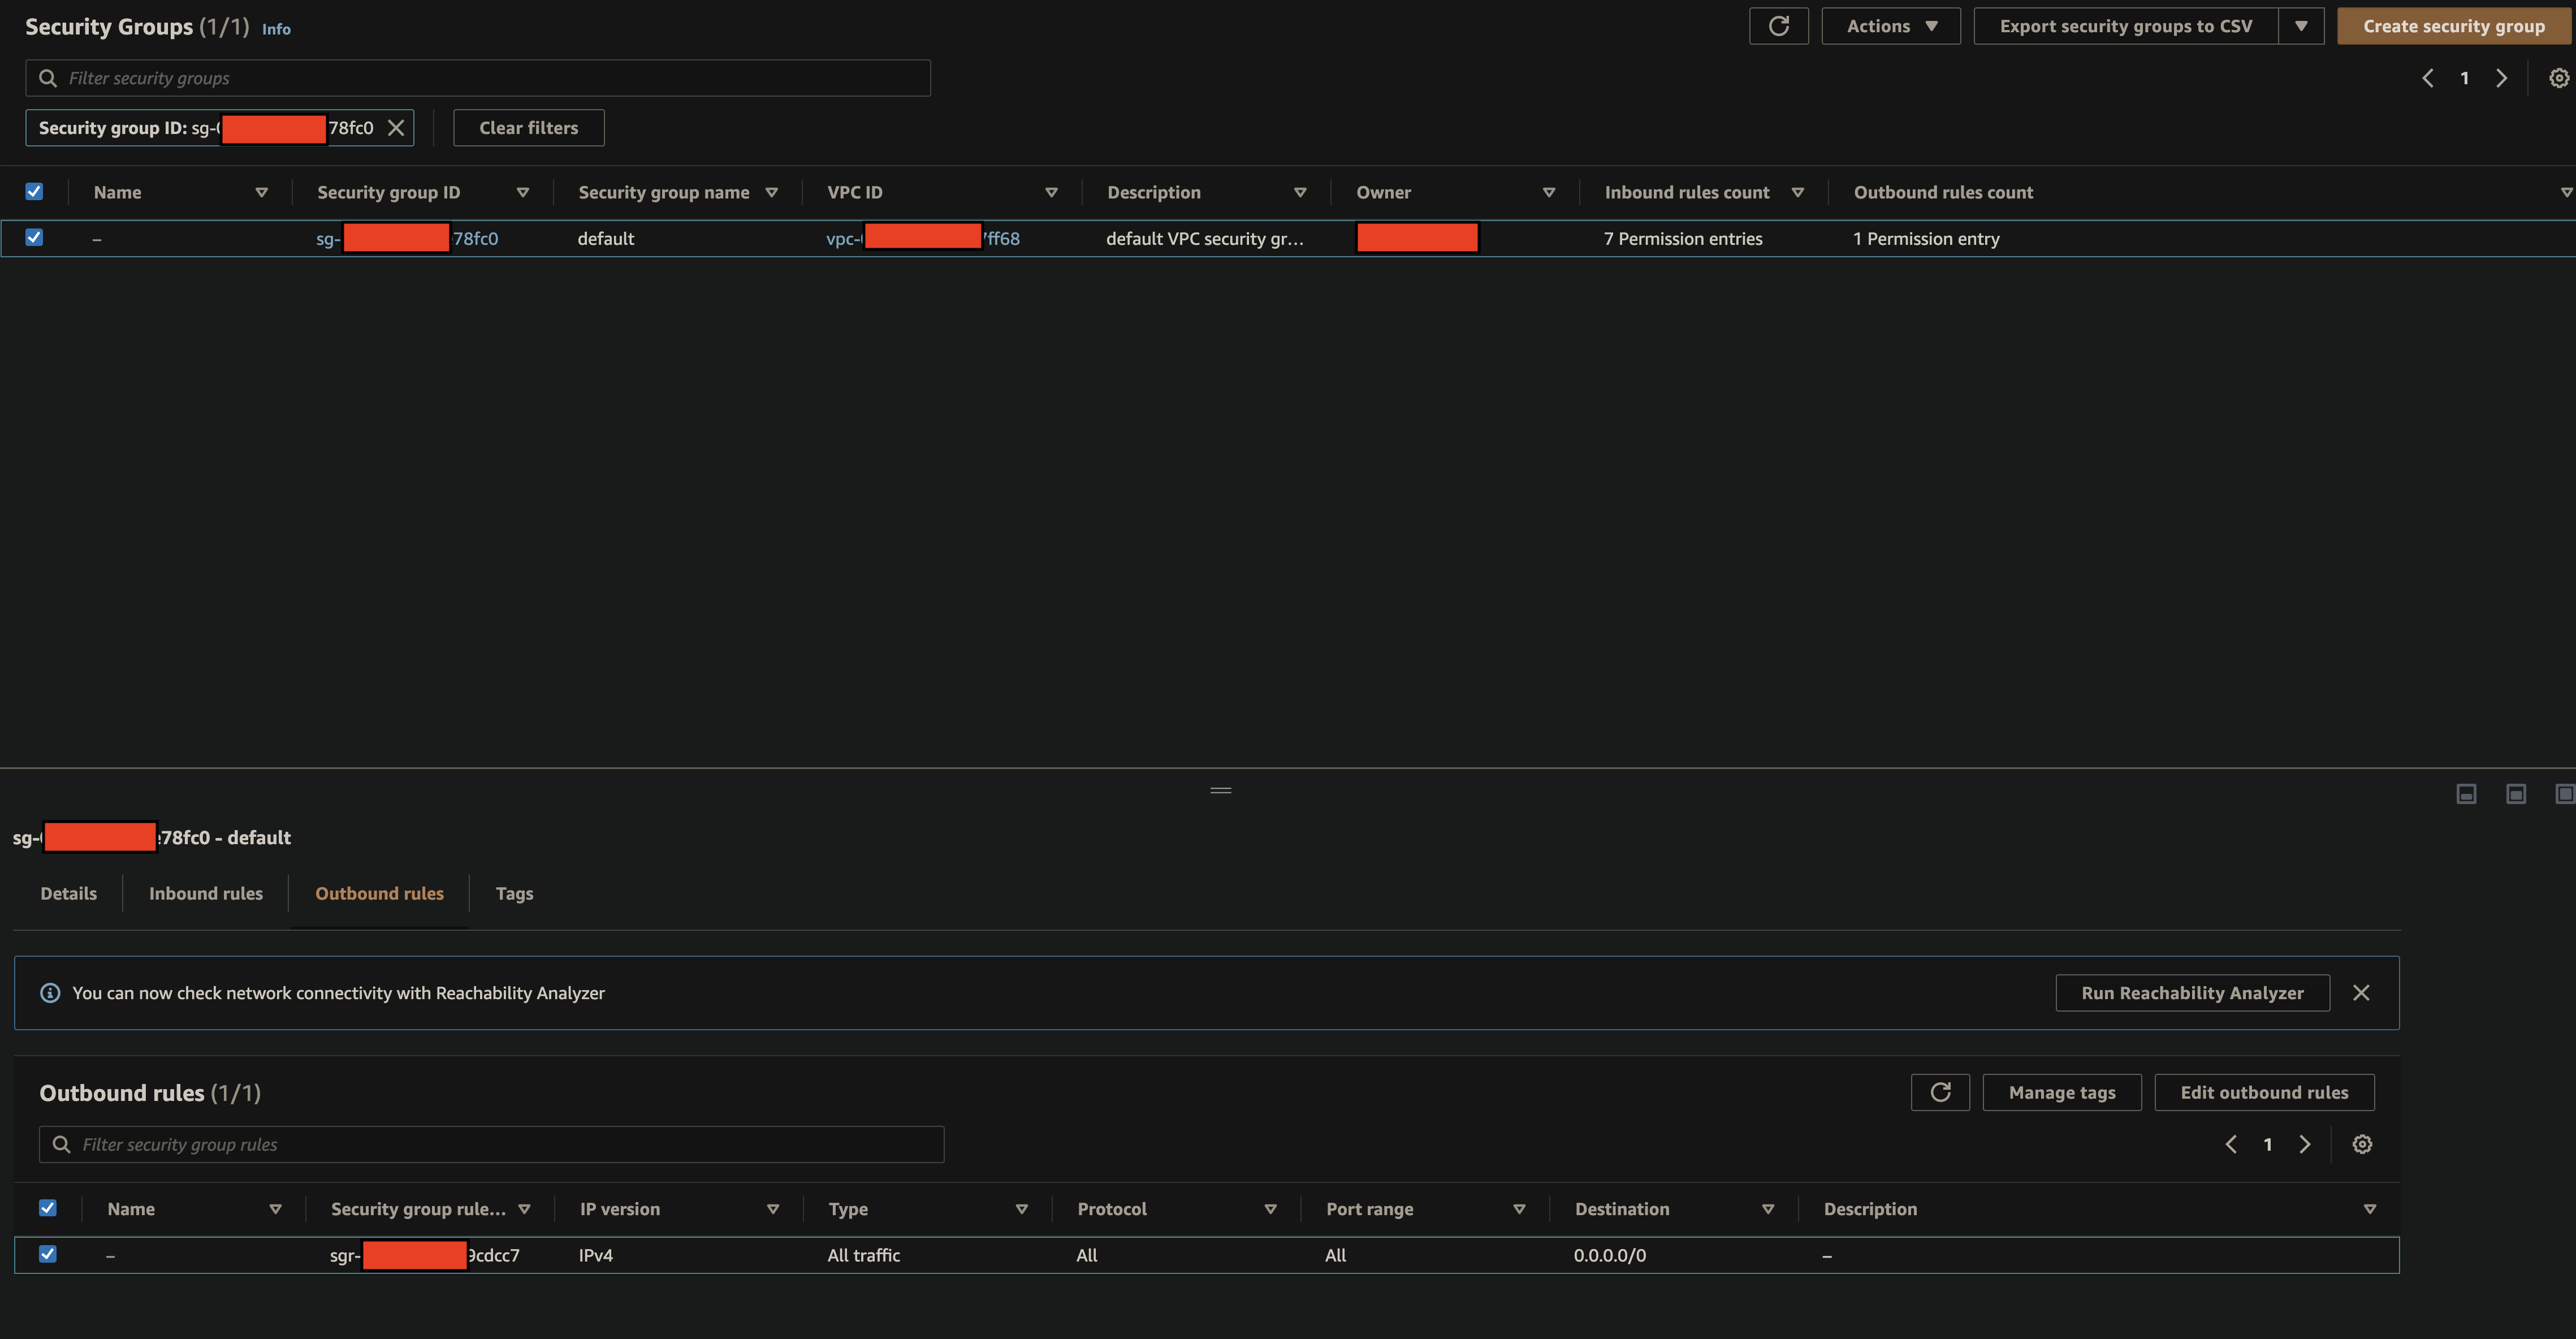Open the Actions dropdown menu

pyautogui.click(x=1890, y=26)
